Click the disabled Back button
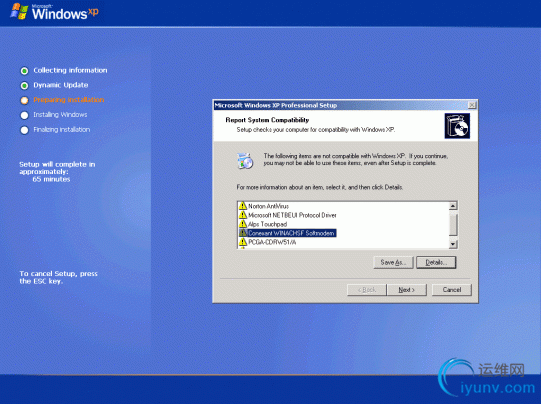Image resolution: width=541 pixels, height=404 pixels. (366, 290)
